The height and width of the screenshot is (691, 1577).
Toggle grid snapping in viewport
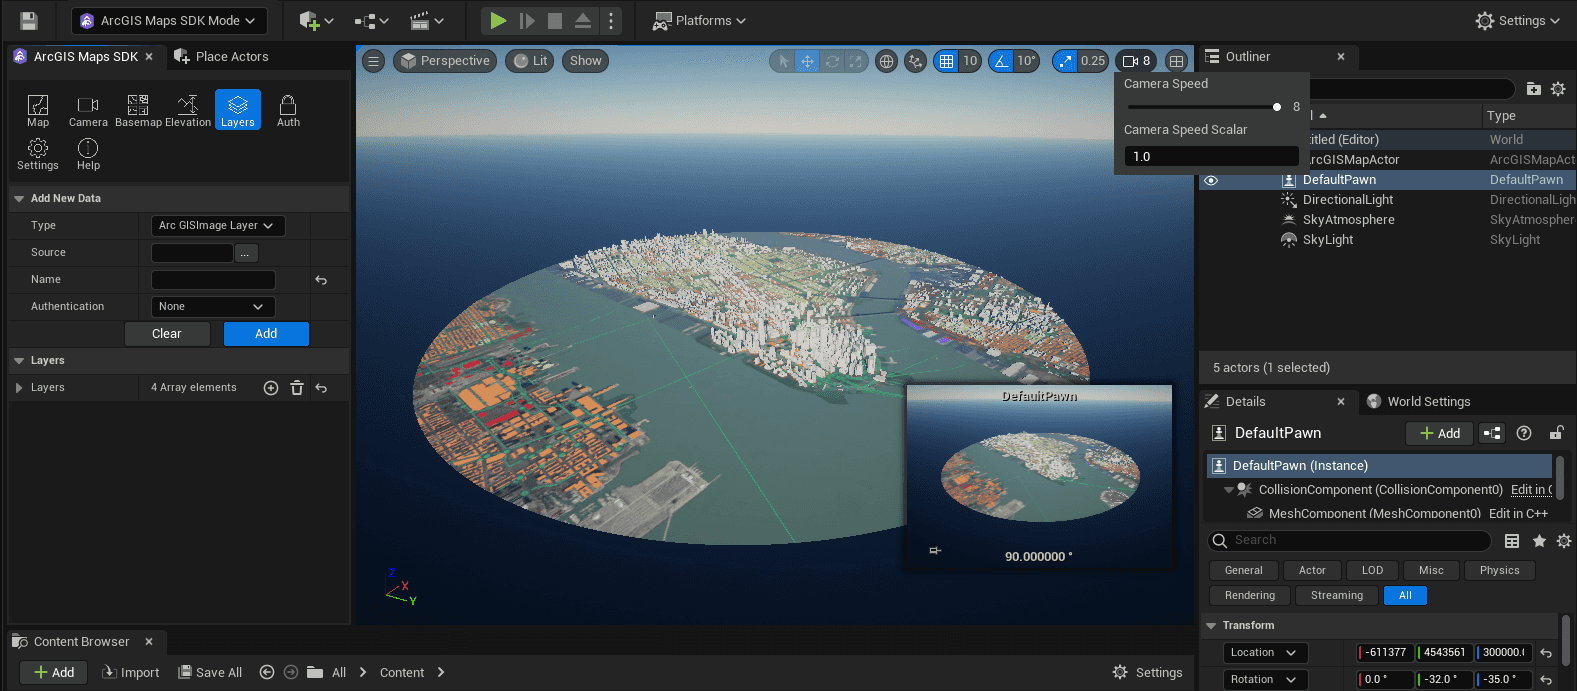tap(946, 61)
